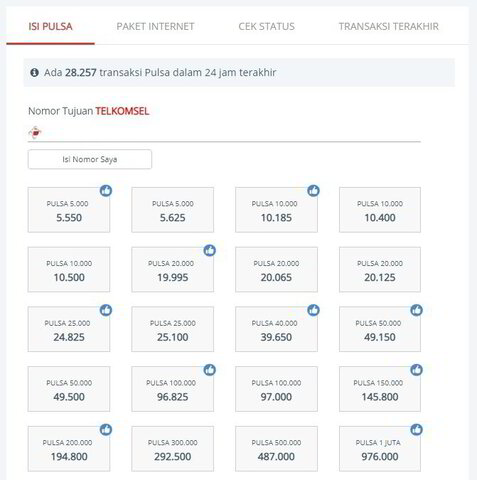
Task: Choose Pulsa 10.000 priced 10.400
Action: (380, 210)
